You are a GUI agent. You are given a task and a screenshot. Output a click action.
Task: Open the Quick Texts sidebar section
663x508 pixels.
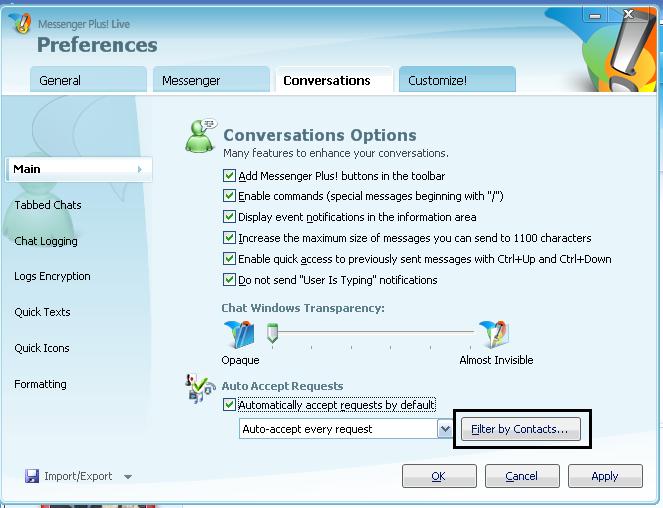click(x=42, y=312)
